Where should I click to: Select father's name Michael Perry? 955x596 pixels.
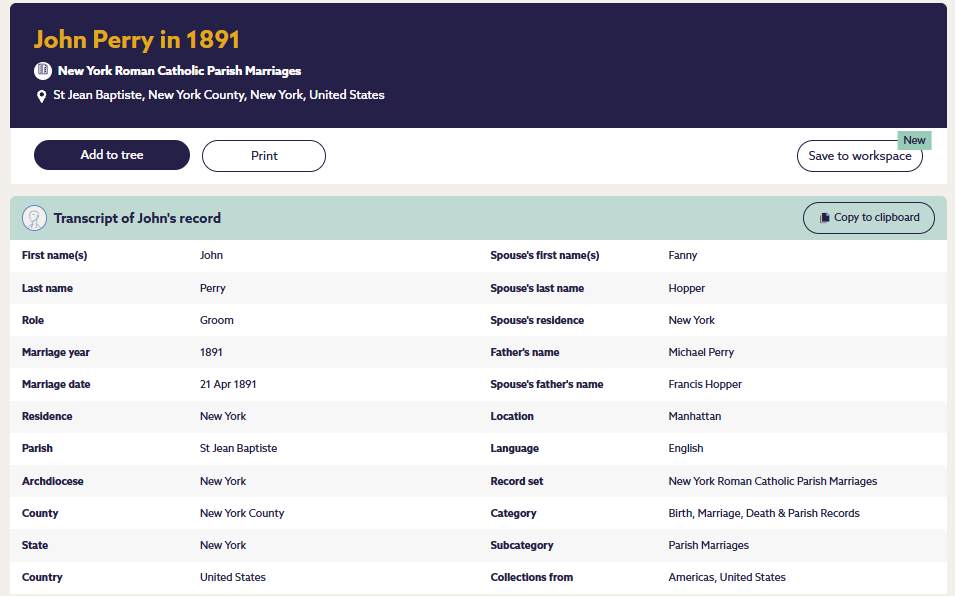(701, 352)
